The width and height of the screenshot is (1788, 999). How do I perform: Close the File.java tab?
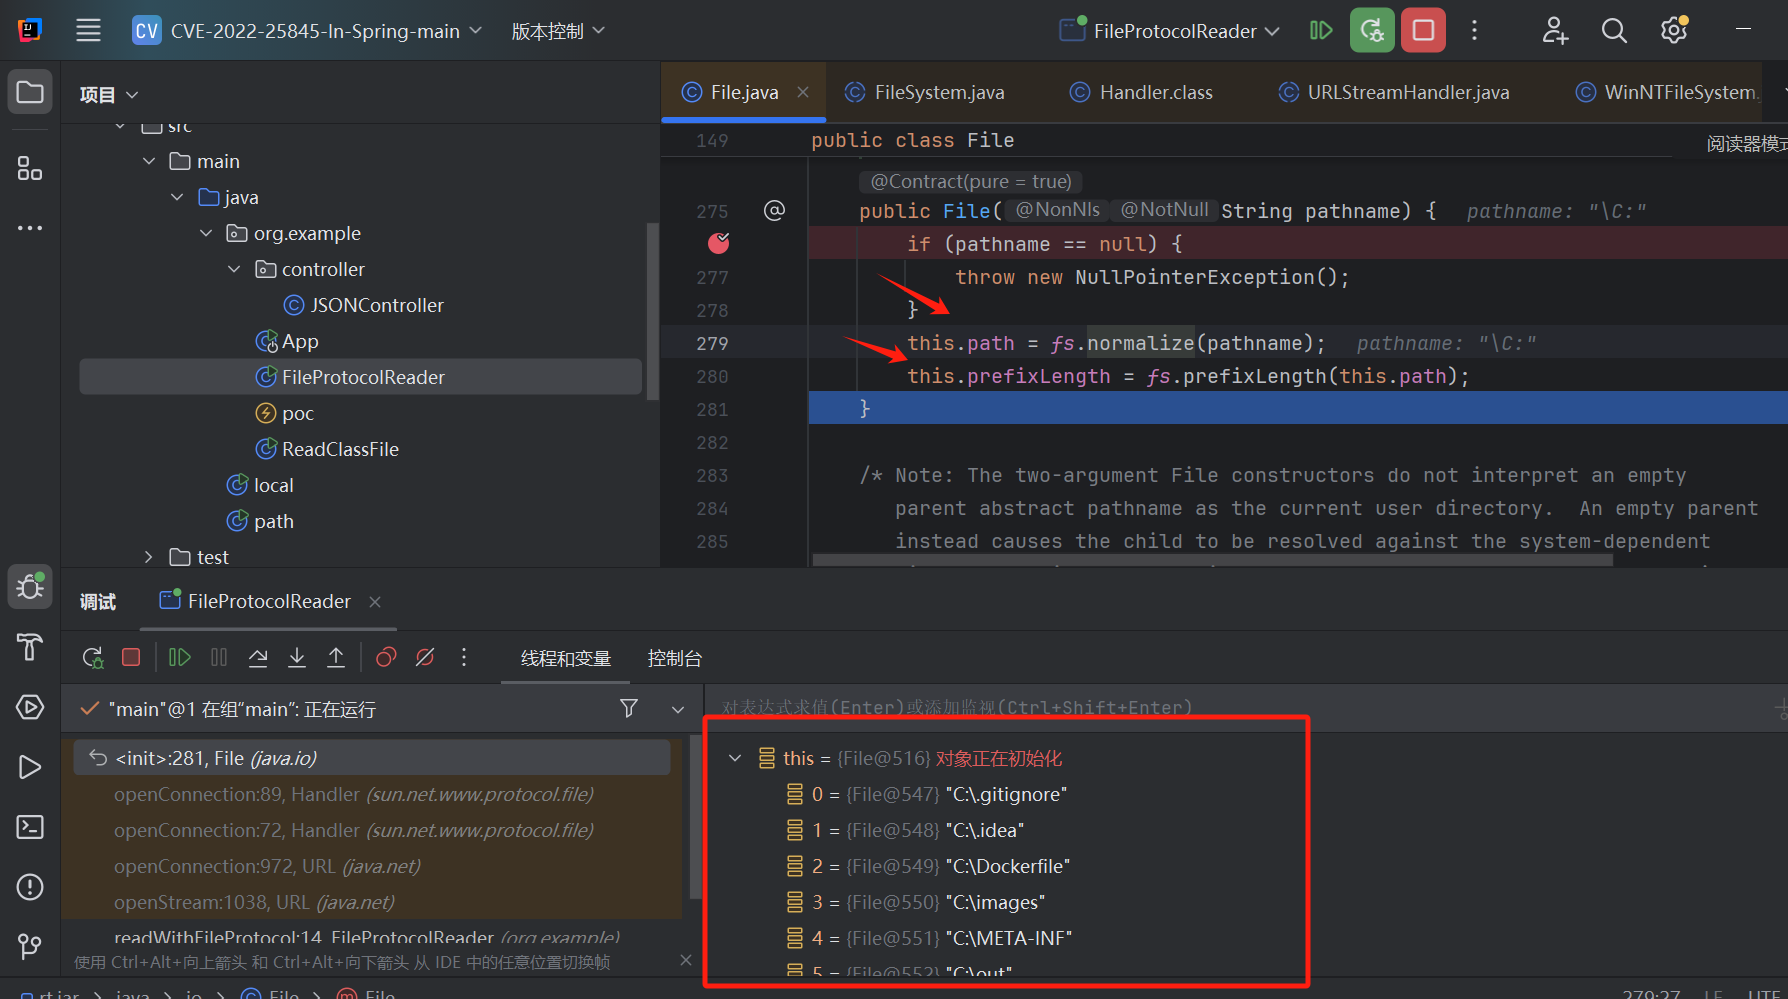[803, 92]
